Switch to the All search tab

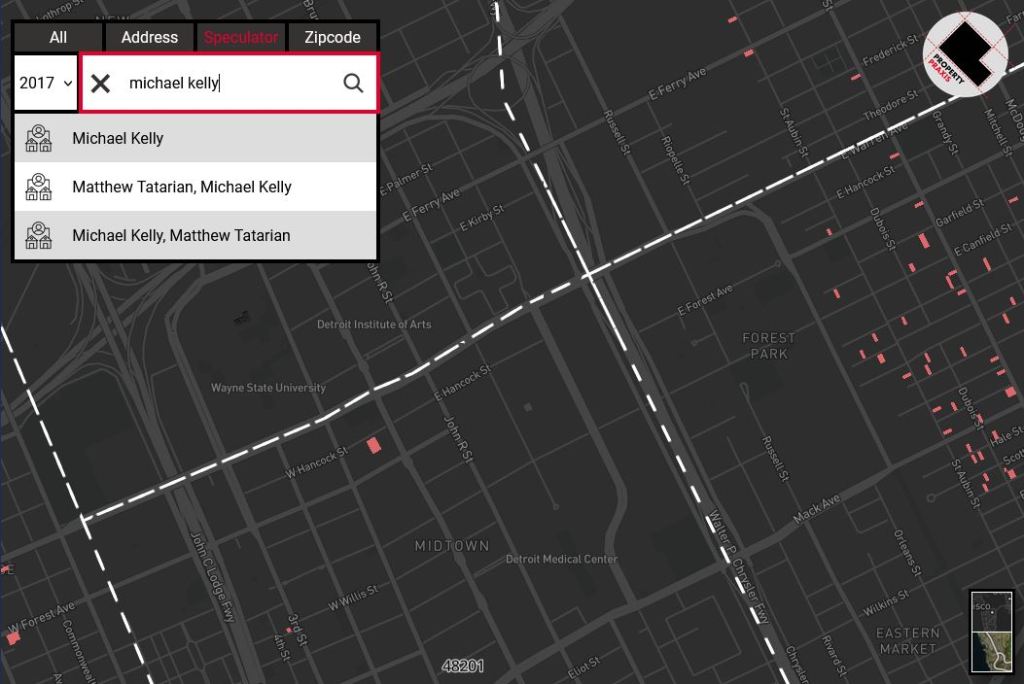[x=58, y=37]
